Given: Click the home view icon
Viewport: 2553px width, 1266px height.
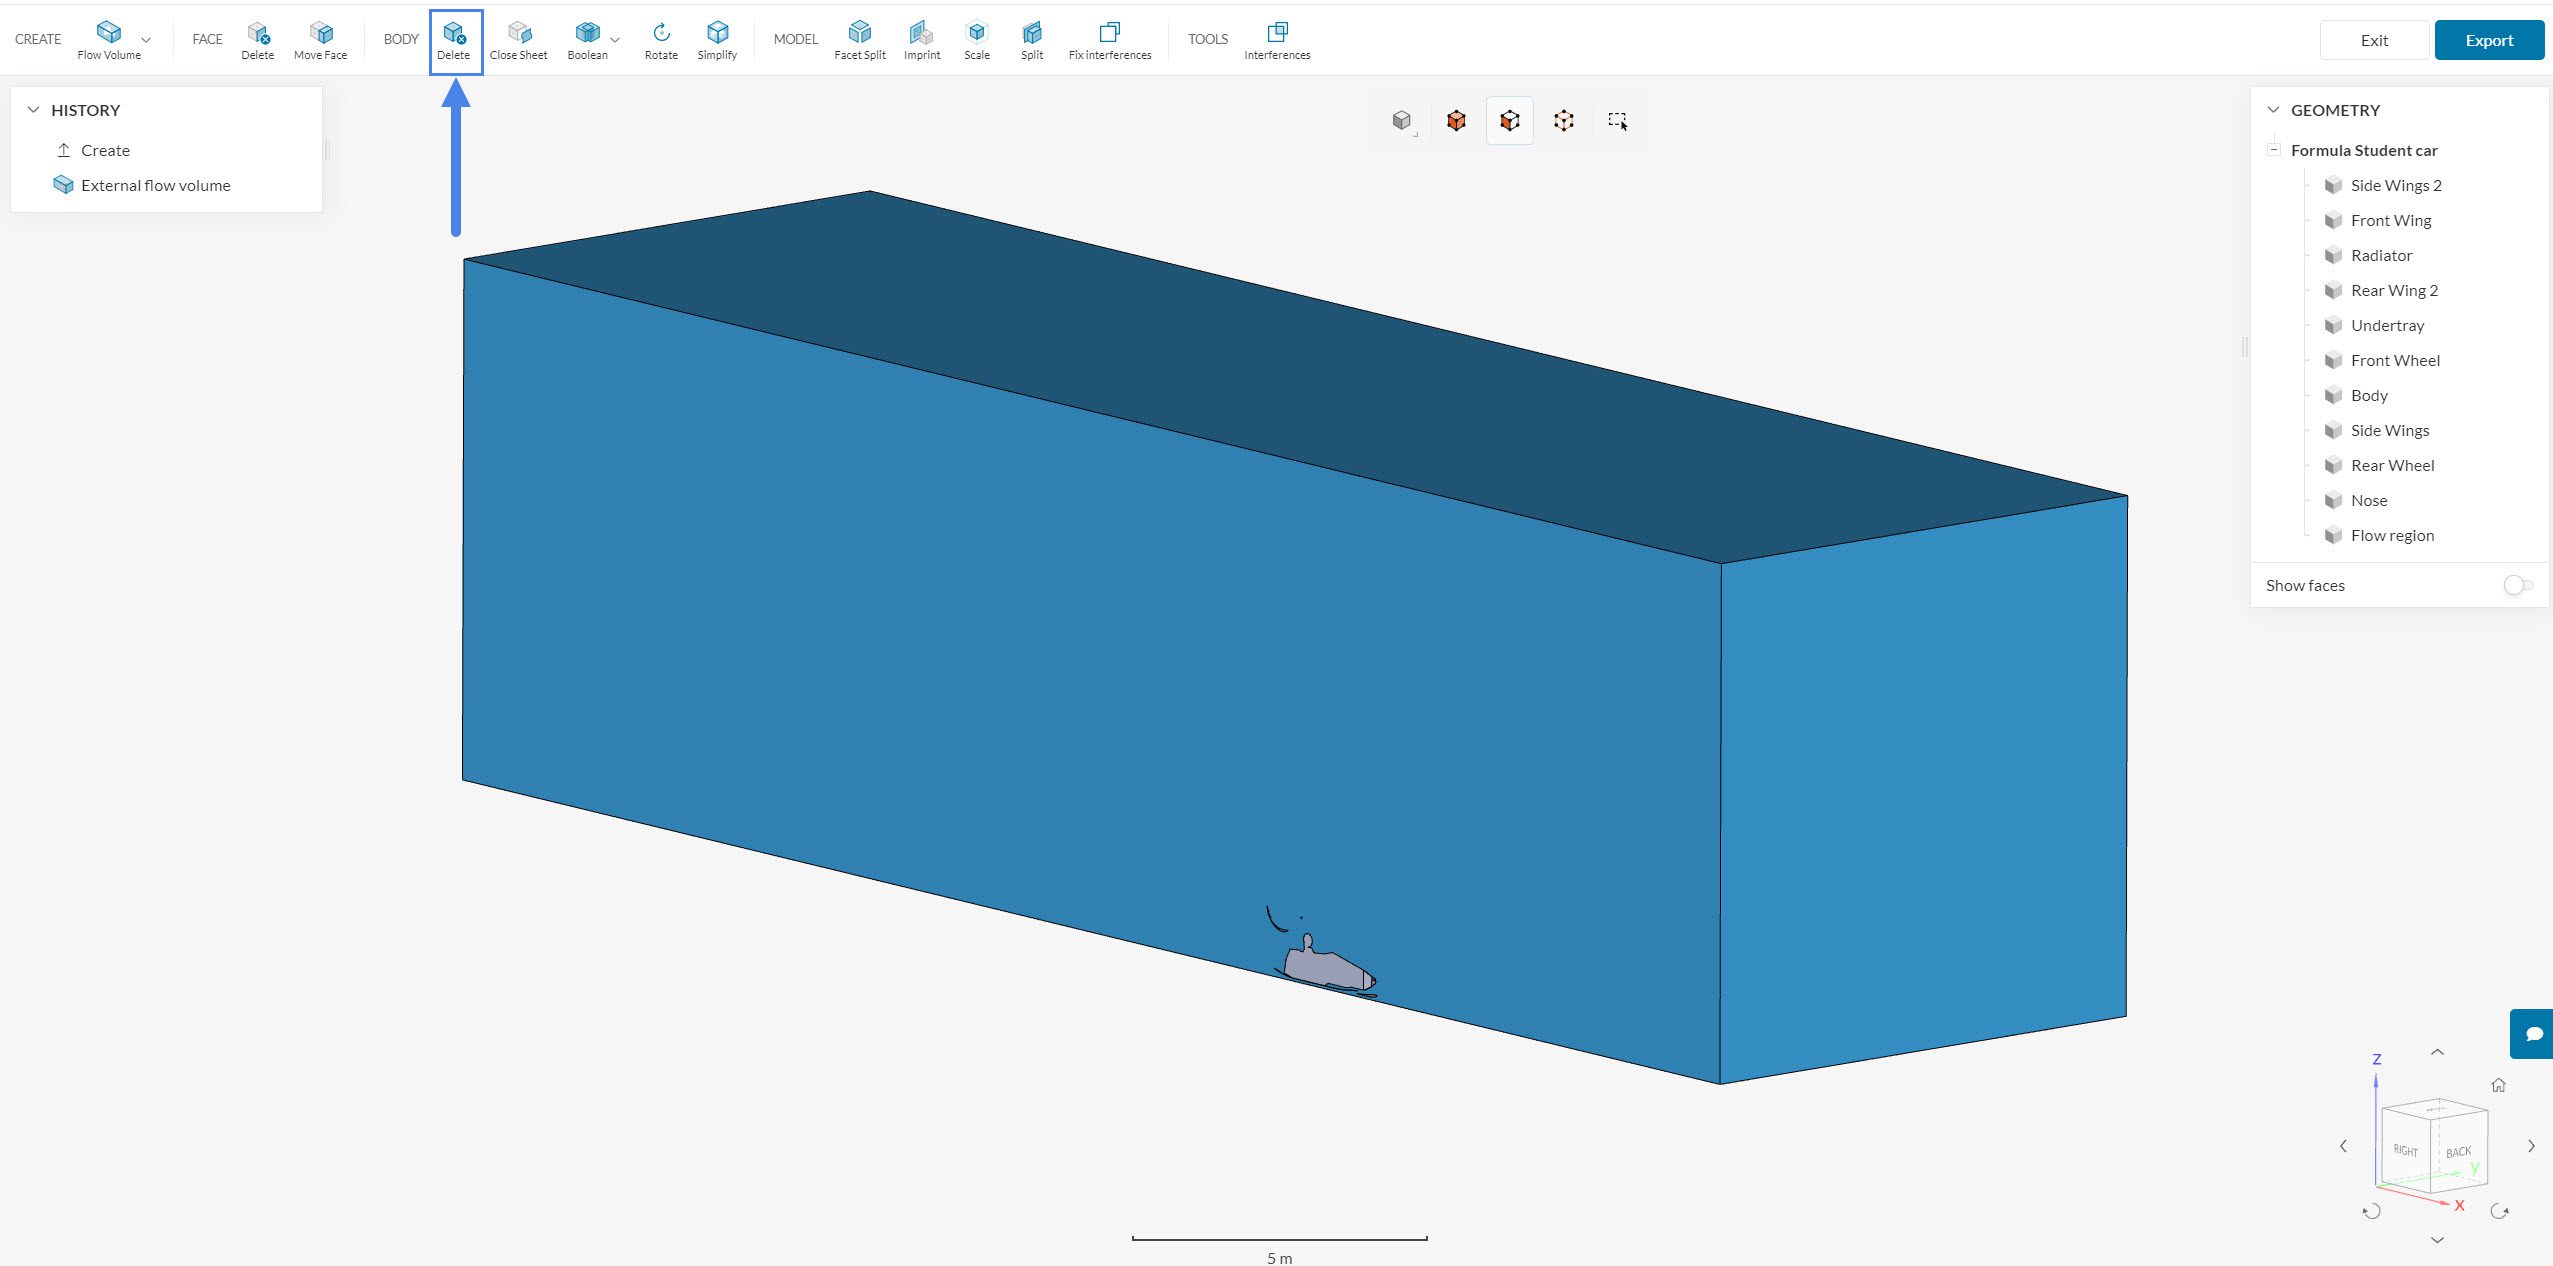Looking at the screenshot, I should pos(2498,1085).
